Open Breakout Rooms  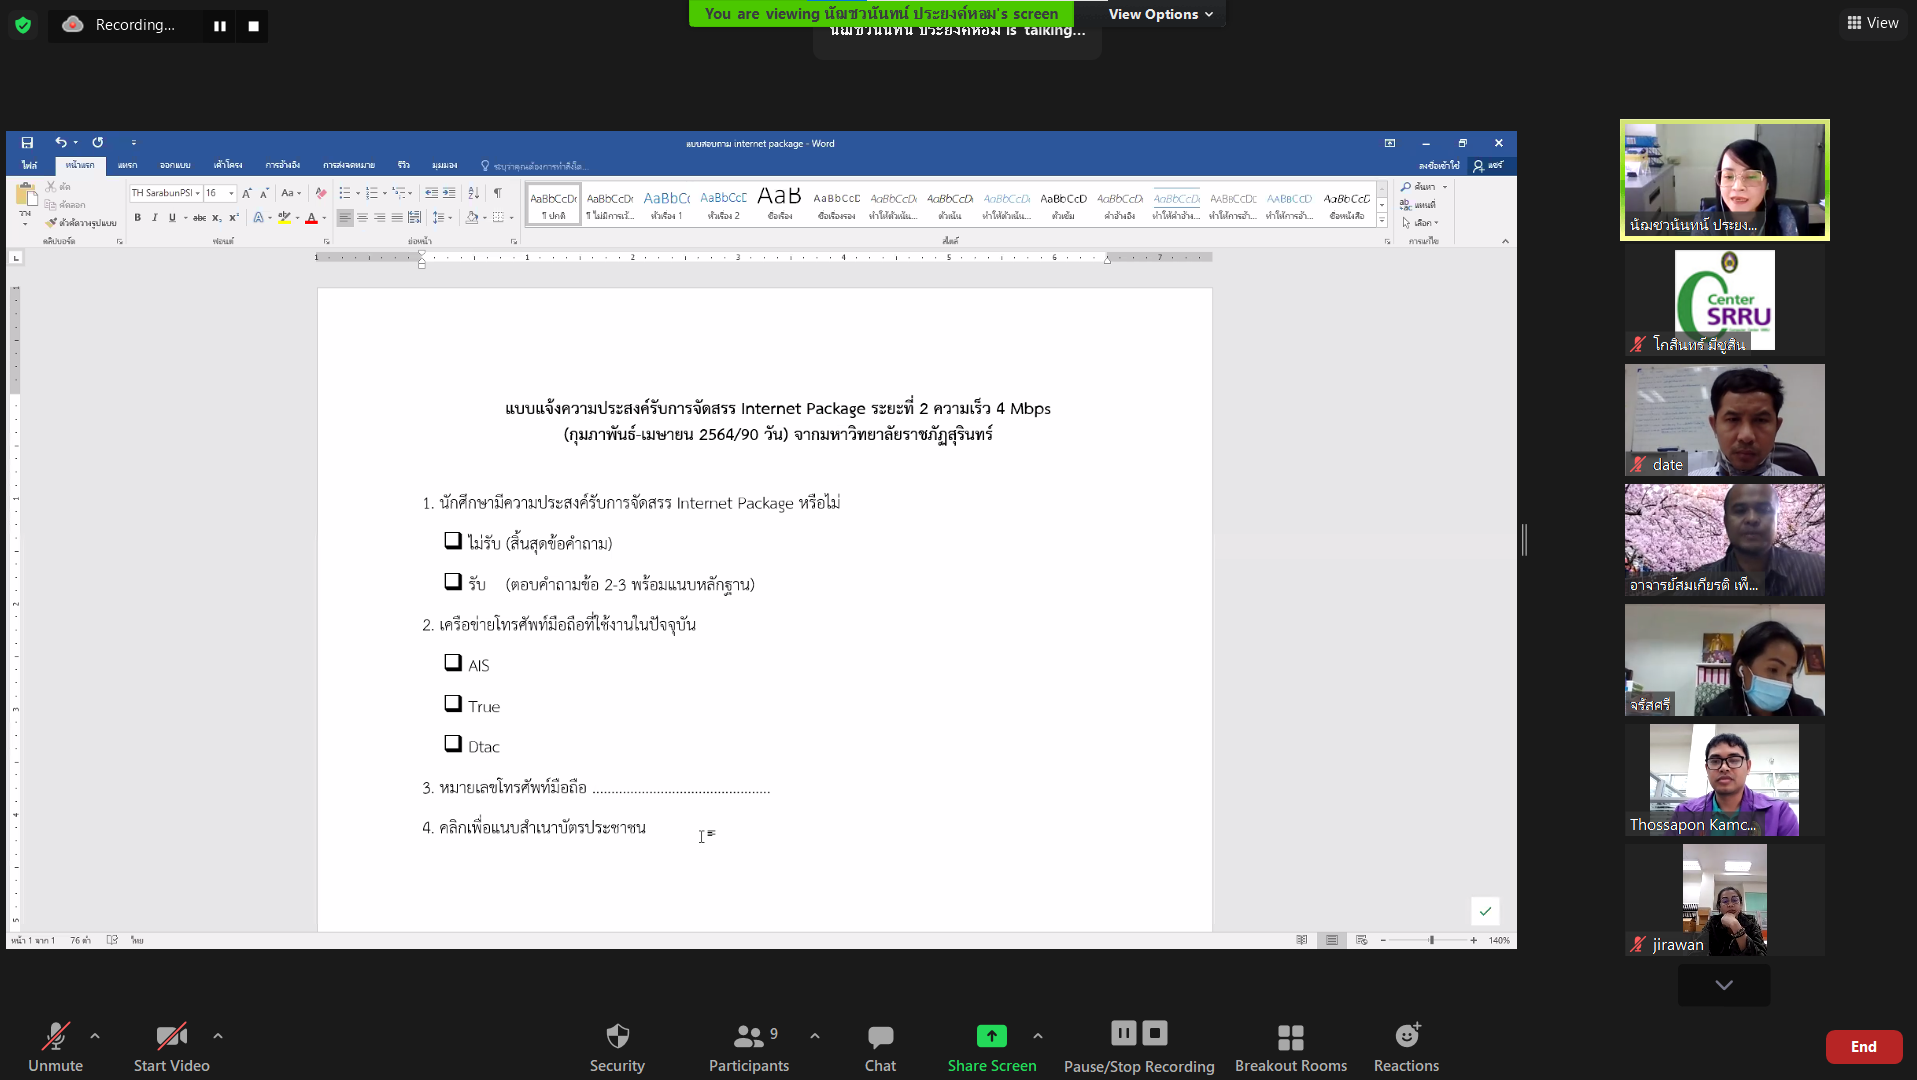1290,1036
